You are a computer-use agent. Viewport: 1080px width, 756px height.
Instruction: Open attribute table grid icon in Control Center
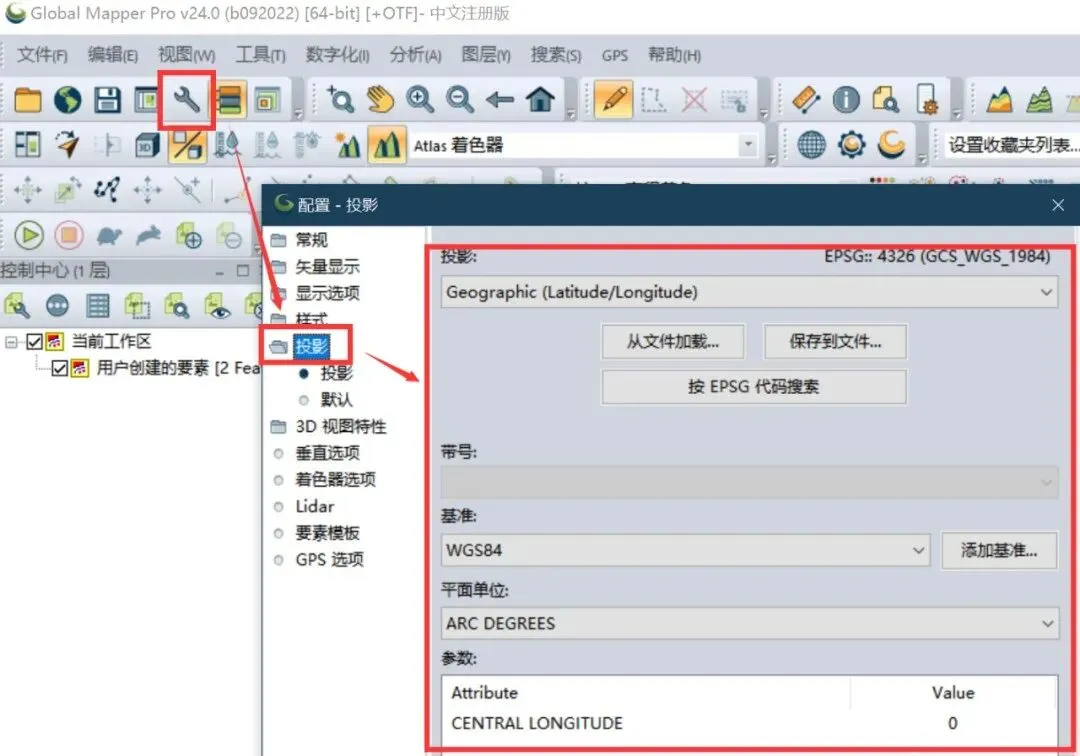coord(97,306)
